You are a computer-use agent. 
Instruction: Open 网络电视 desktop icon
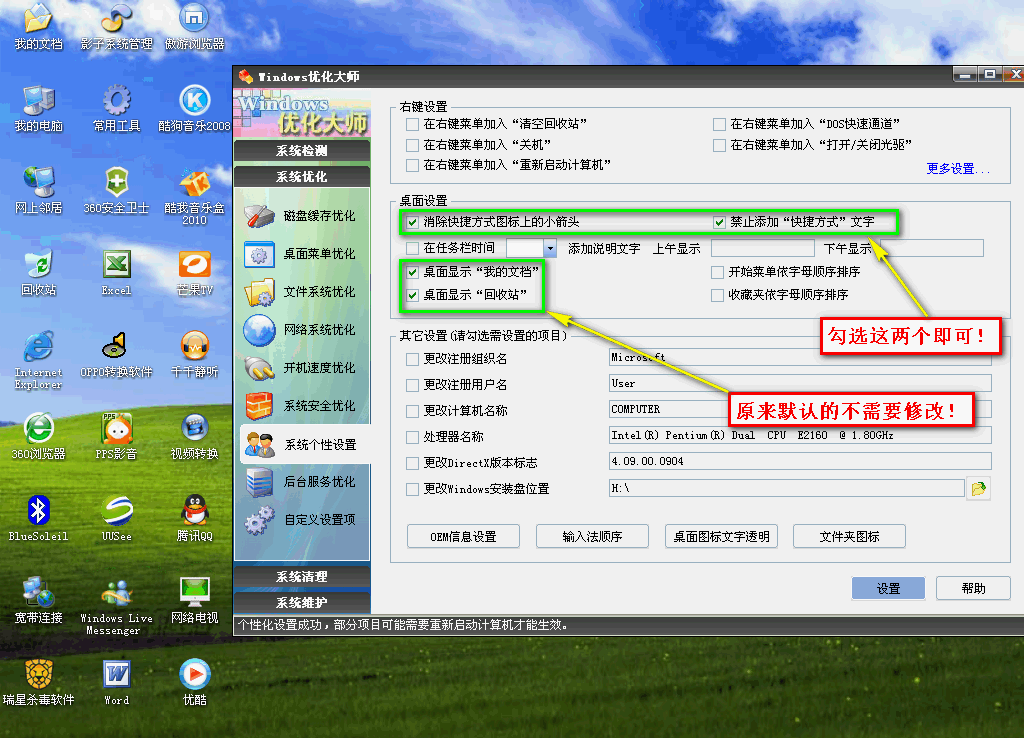pyautogui.click(x=195, y=600)
